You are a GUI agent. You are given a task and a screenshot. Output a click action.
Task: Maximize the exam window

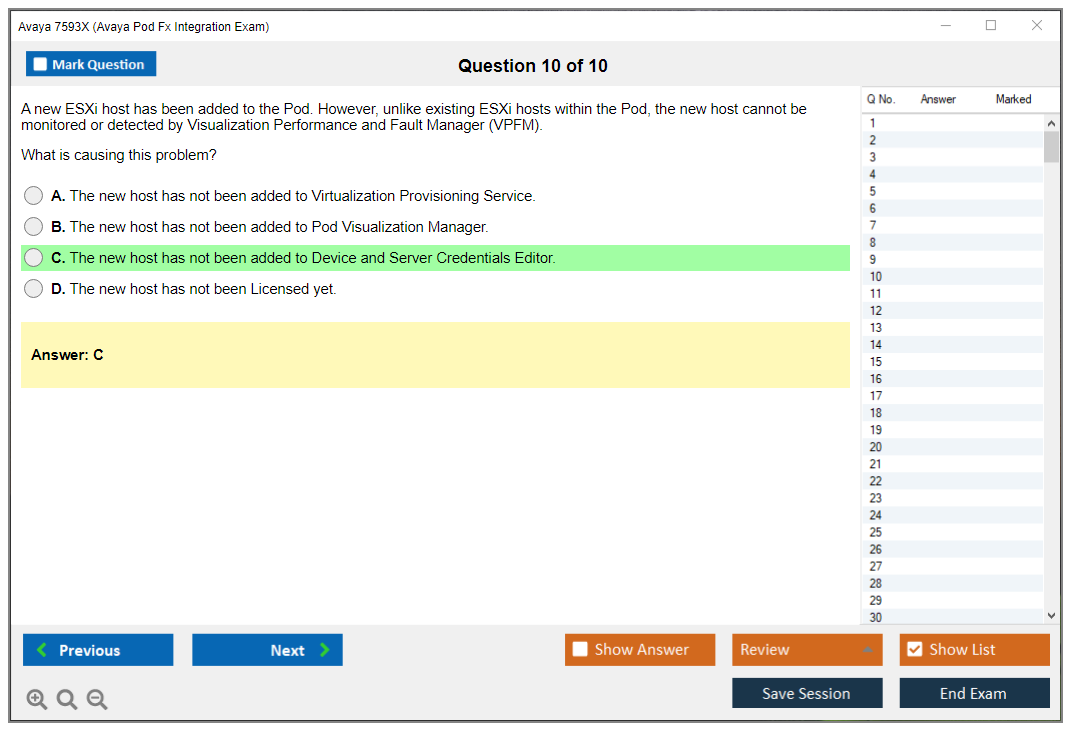[x=991, y=26]
